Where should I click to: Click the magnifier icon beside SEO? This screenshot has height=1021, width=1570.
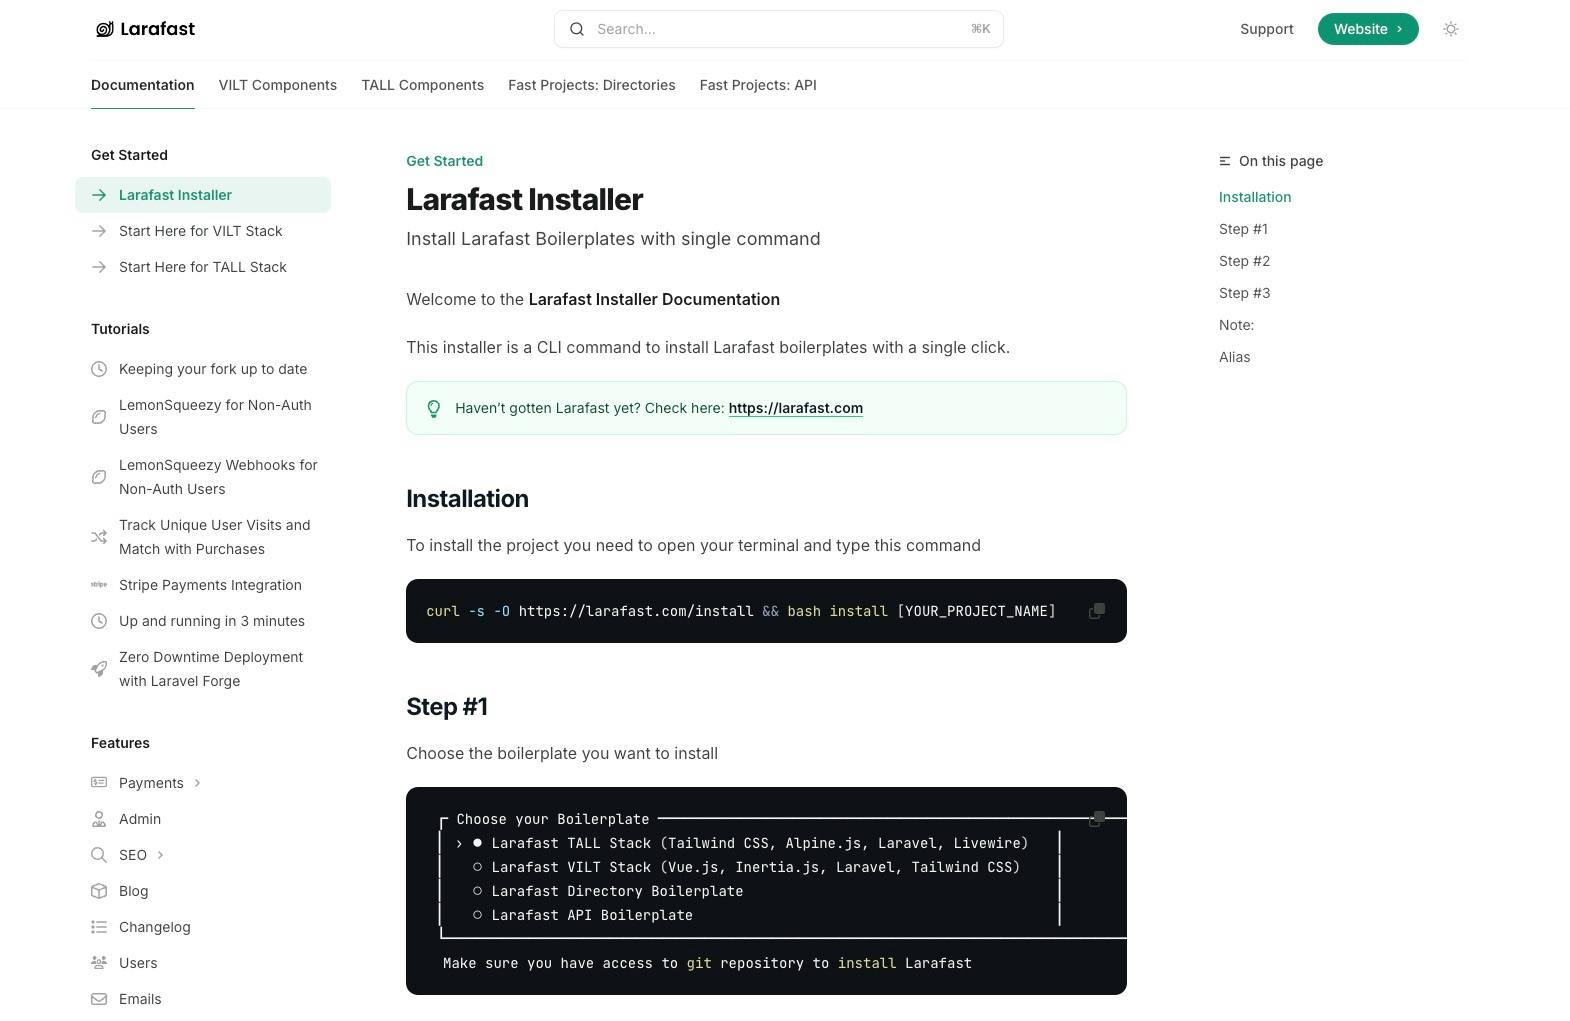(x=99, y=855)
